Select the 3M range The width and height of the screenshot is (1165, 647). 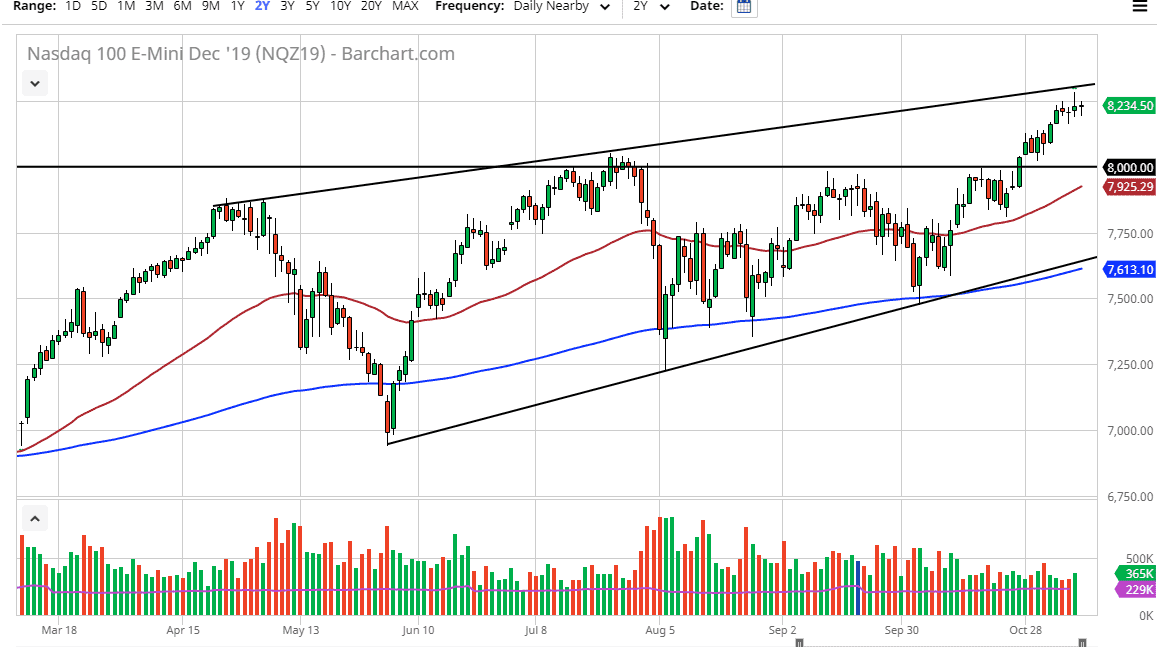pos(152,6)
